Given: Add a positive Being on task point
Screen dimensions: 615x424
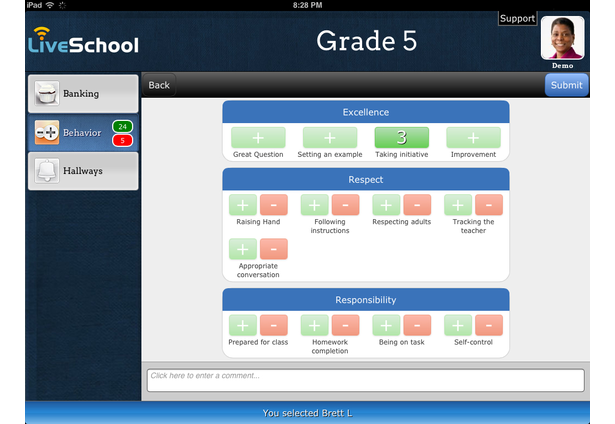Looking at the screenshot, I should pyautogui.click(x=386, y=325).
